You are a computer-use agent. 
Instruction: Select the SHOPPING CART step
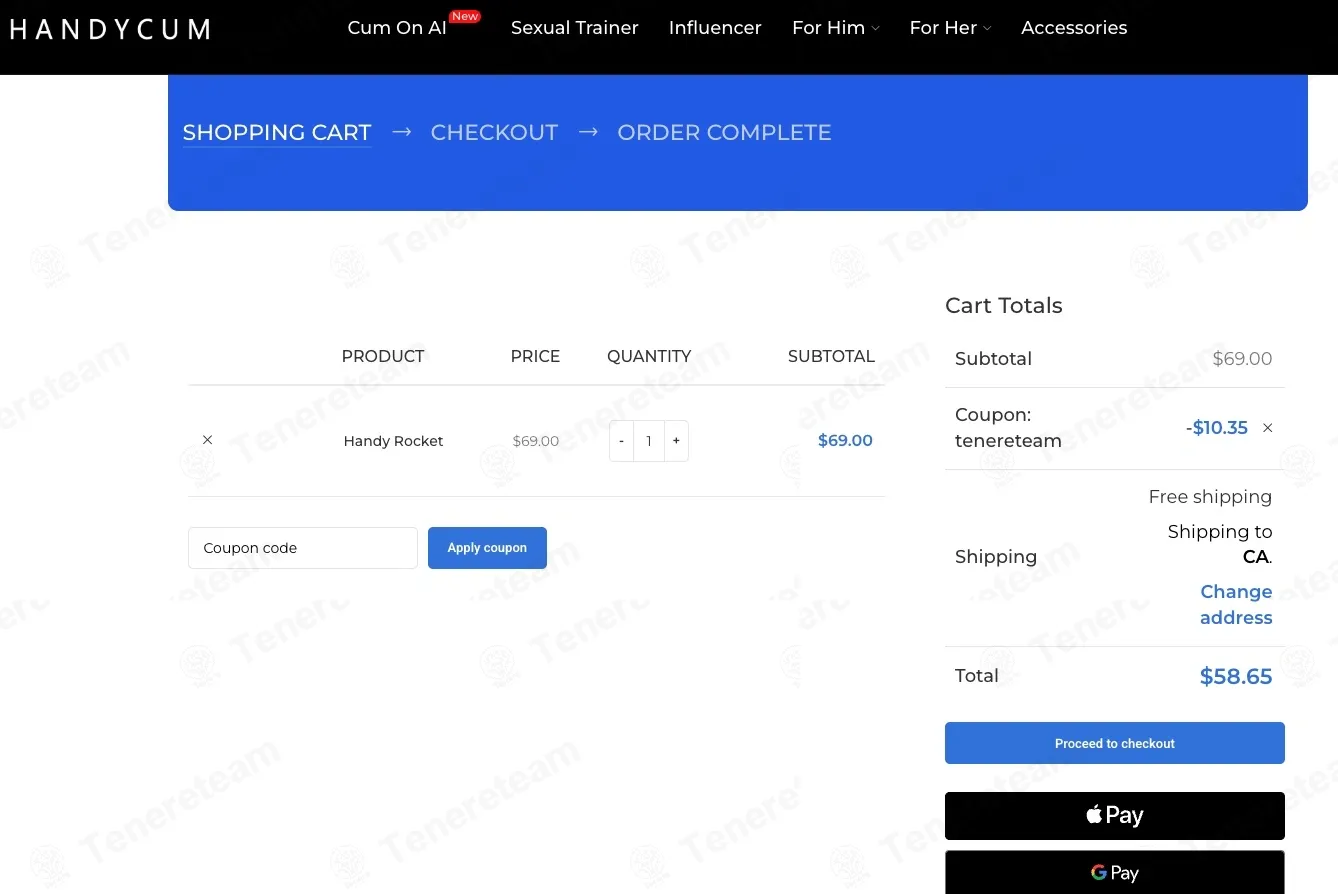[x=277, y=132]
